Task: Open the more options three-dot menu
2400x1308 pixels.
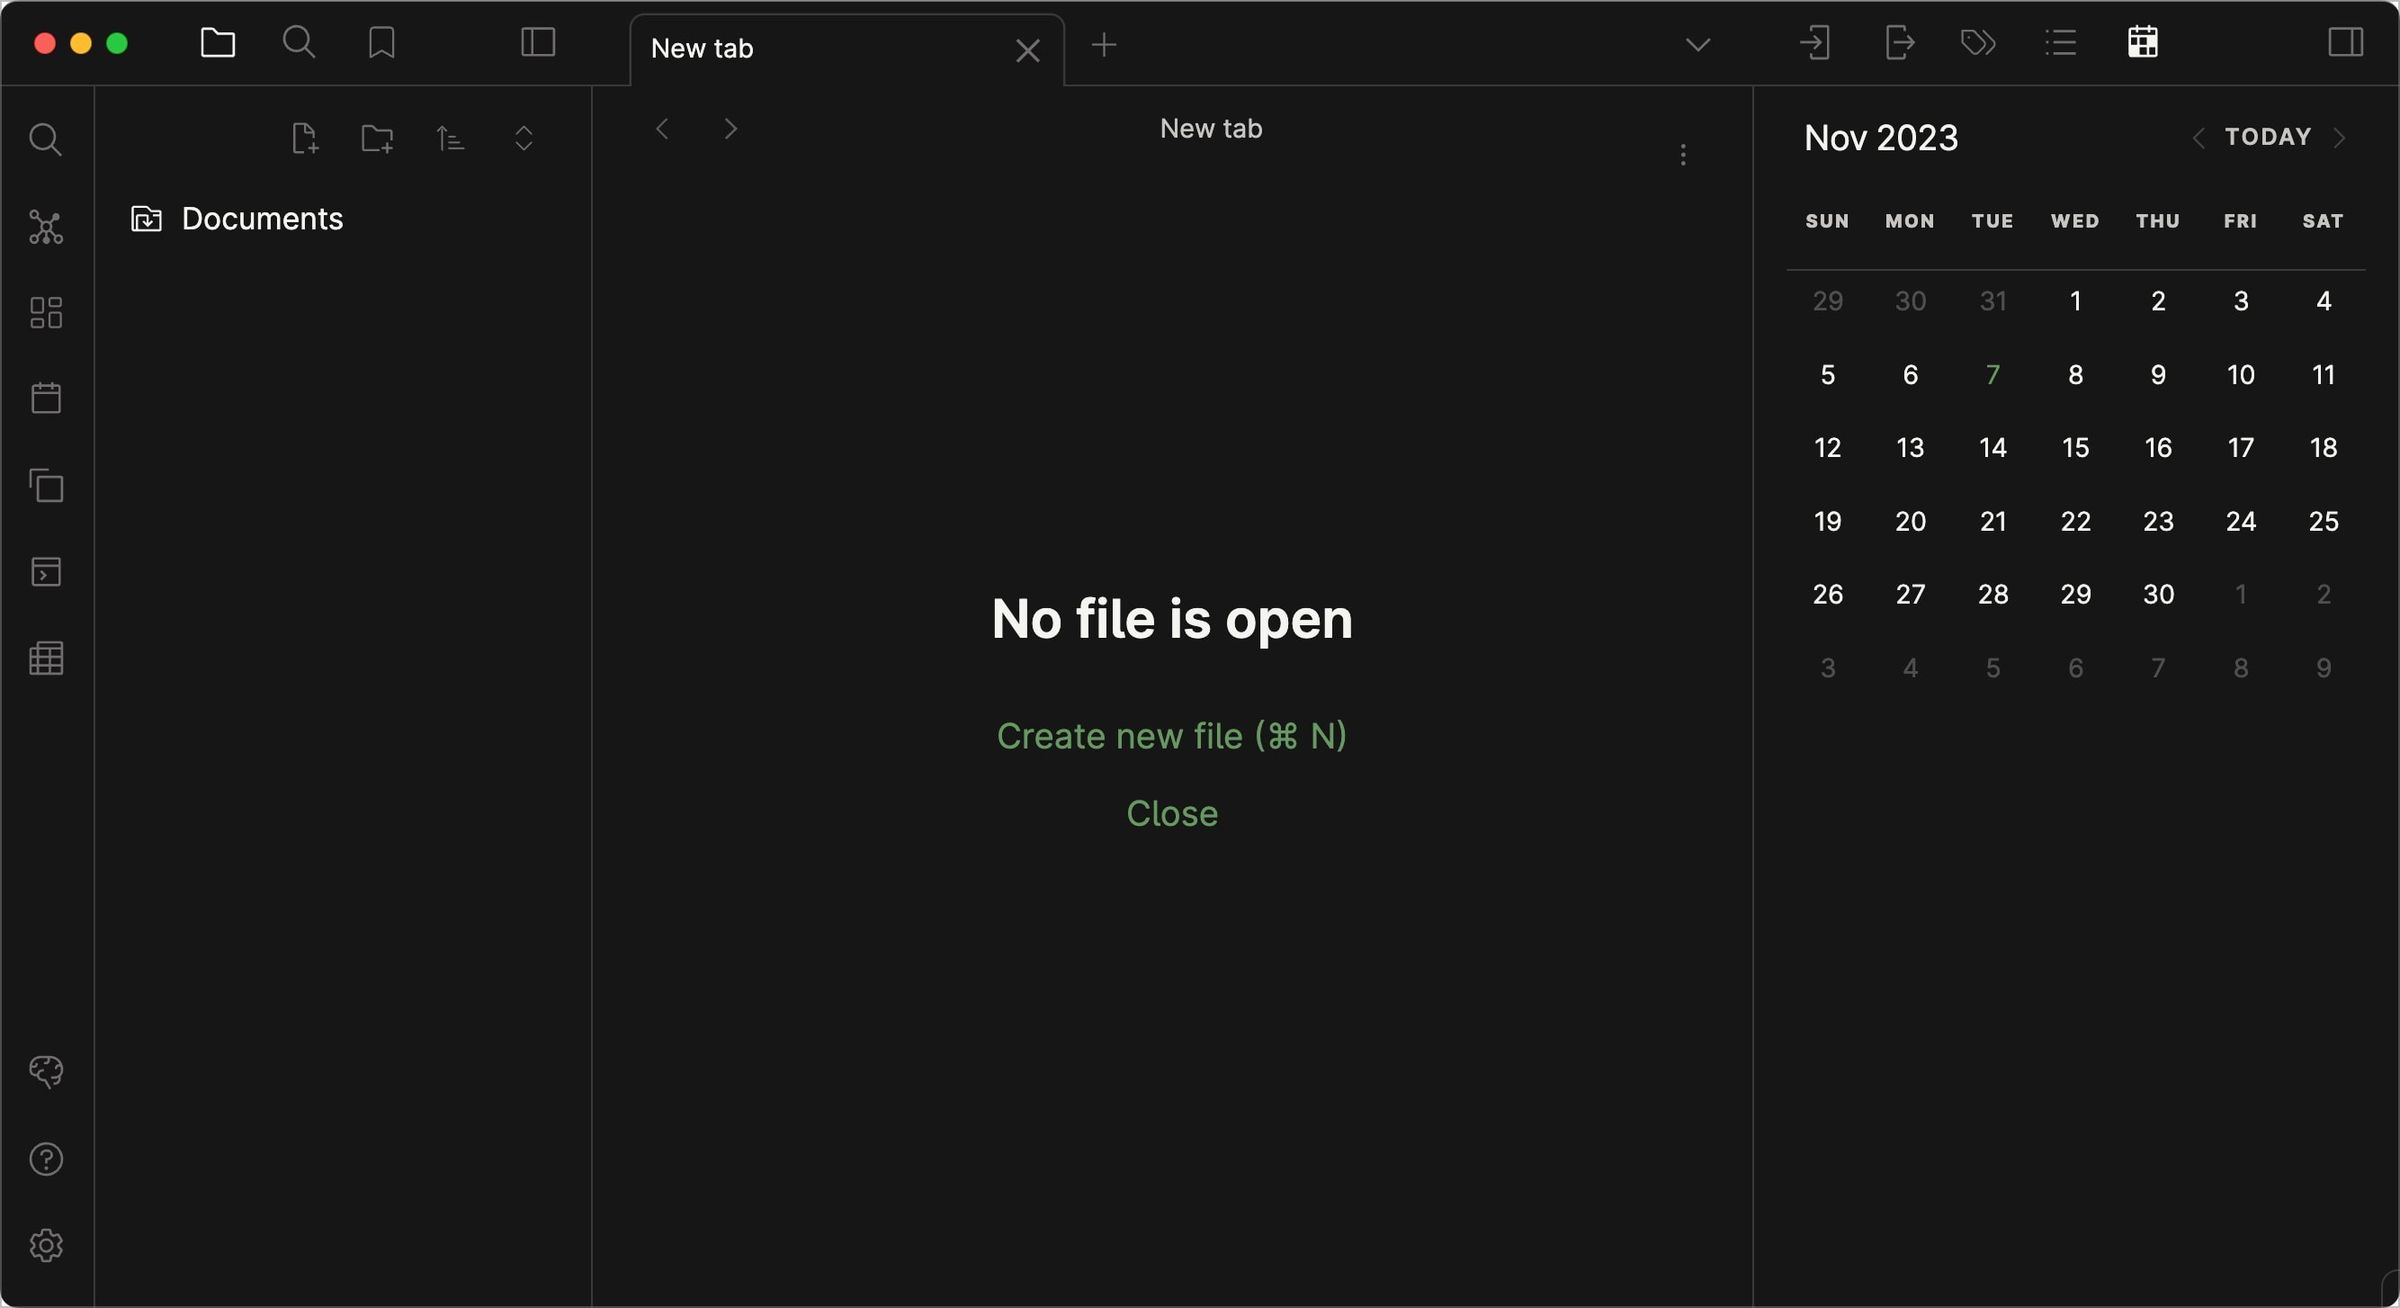Action: tap(1683, 154)
